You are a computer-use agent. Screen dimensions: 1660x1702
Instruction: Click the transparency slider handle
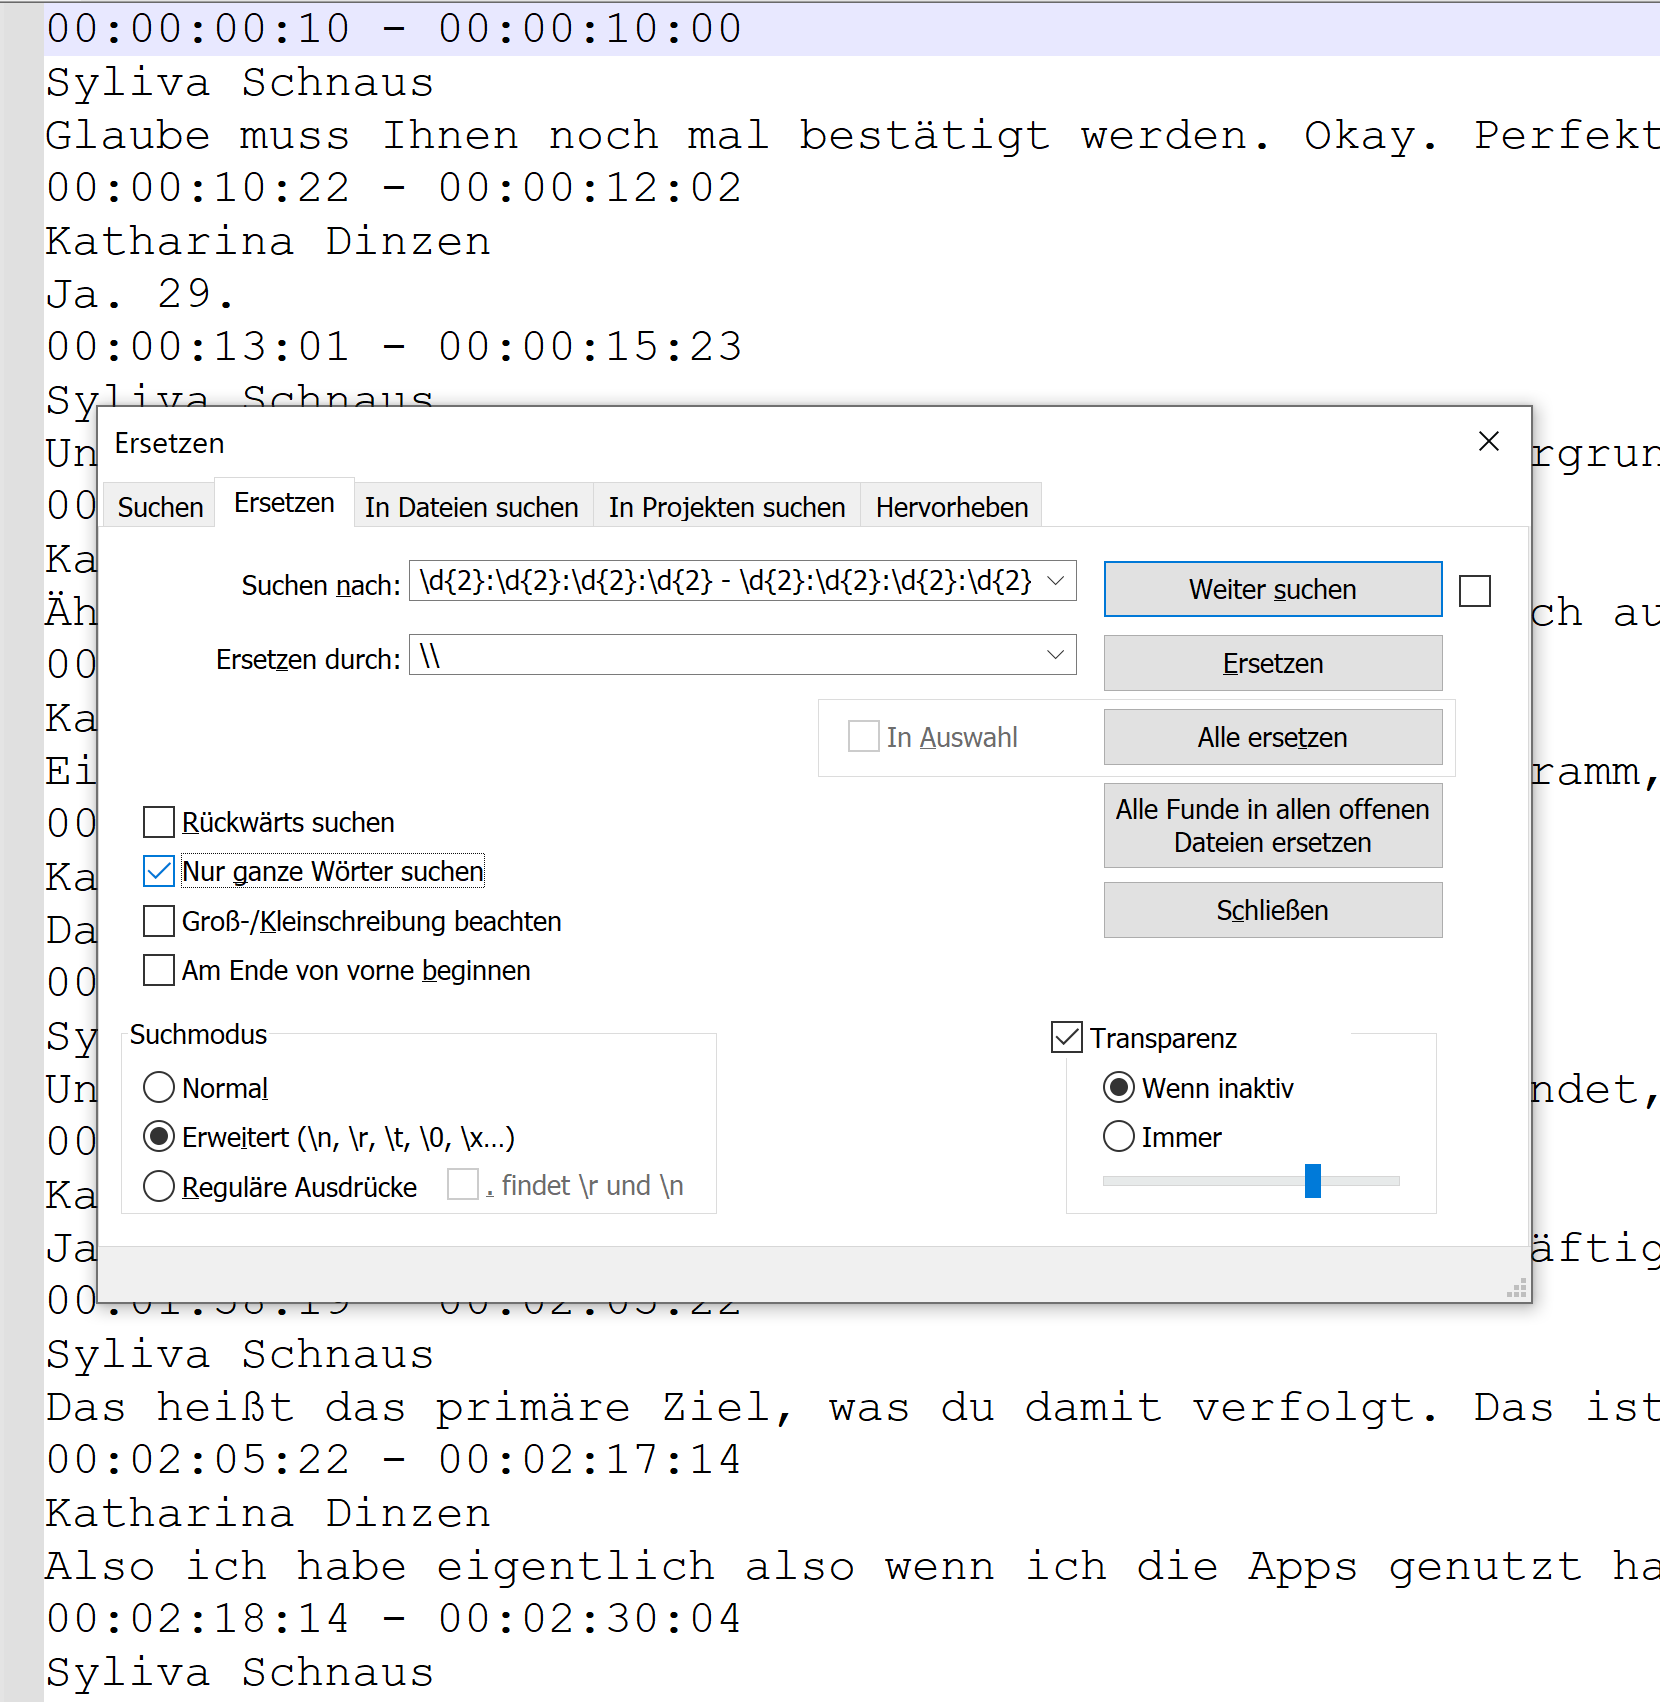point(1313,1181)
